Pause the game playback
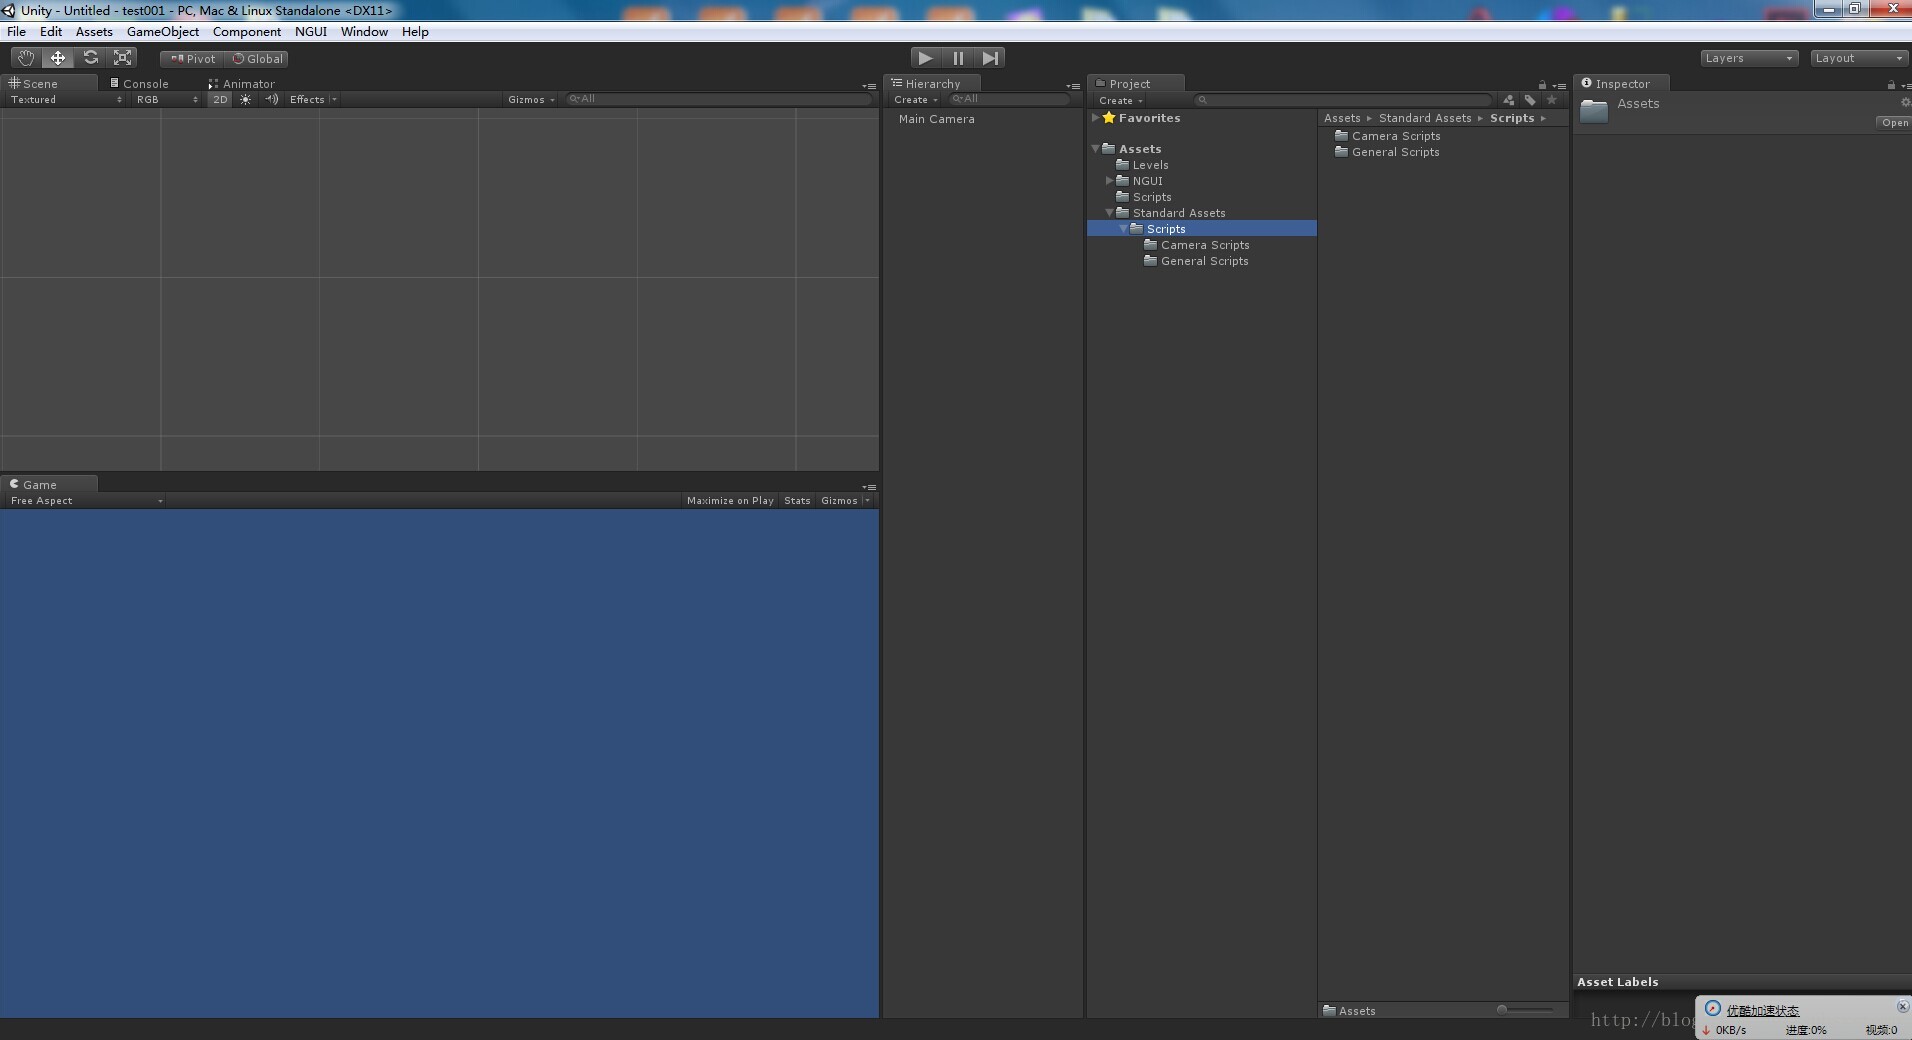Screen dimensions: 1912x1040 coord(958,58)
